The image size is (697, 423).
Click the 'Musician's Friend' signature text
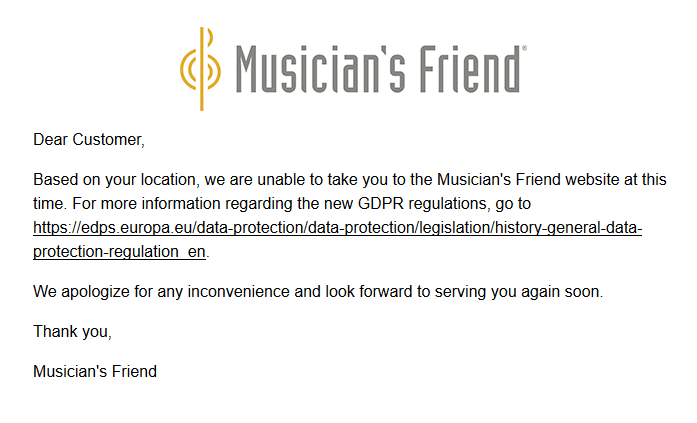[95, 371]
